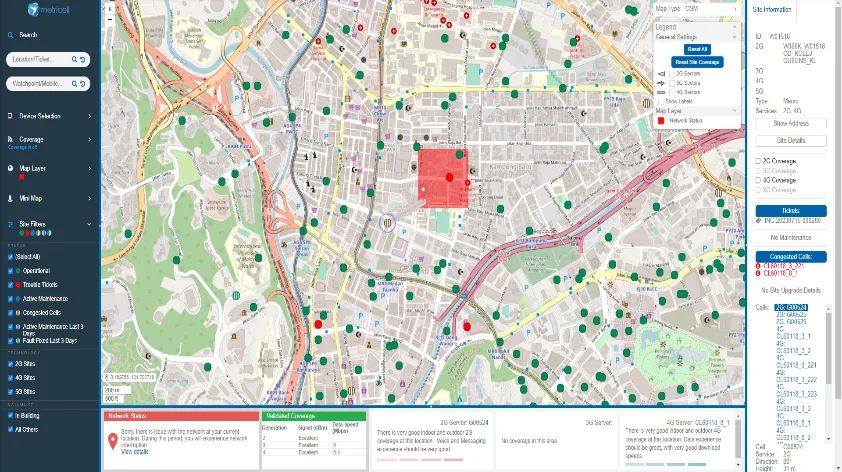Screen dimensions: 842x472
Task: Click red alert icon beside CL60118_3_221
Action: 758,266
